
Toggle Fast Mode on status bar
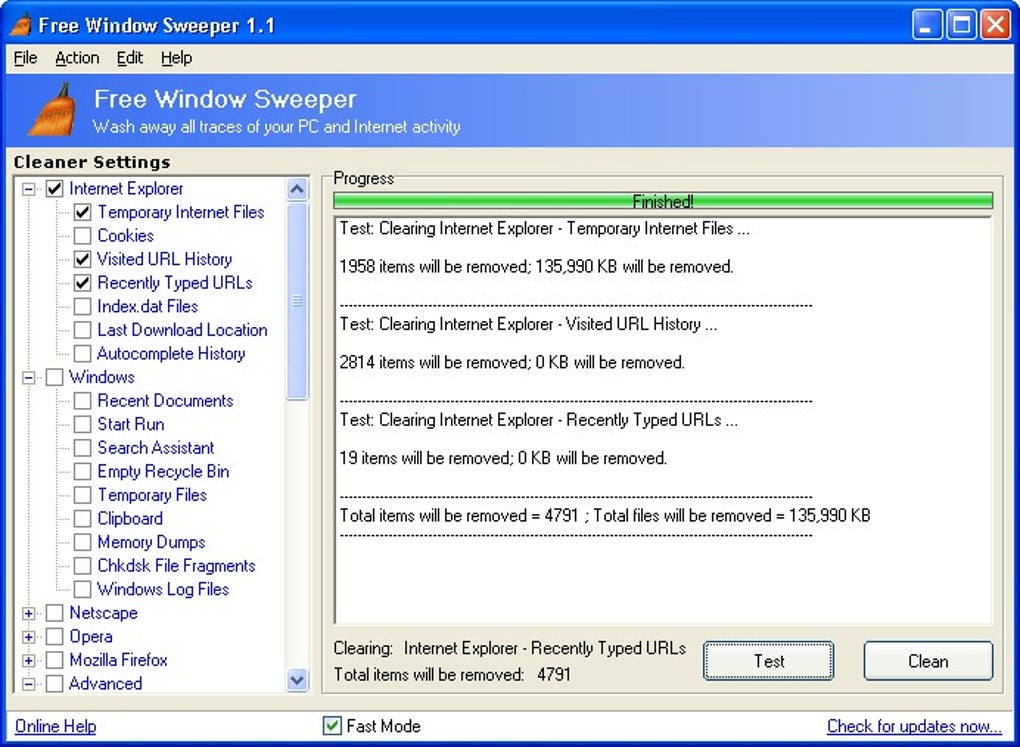(330, 726)
